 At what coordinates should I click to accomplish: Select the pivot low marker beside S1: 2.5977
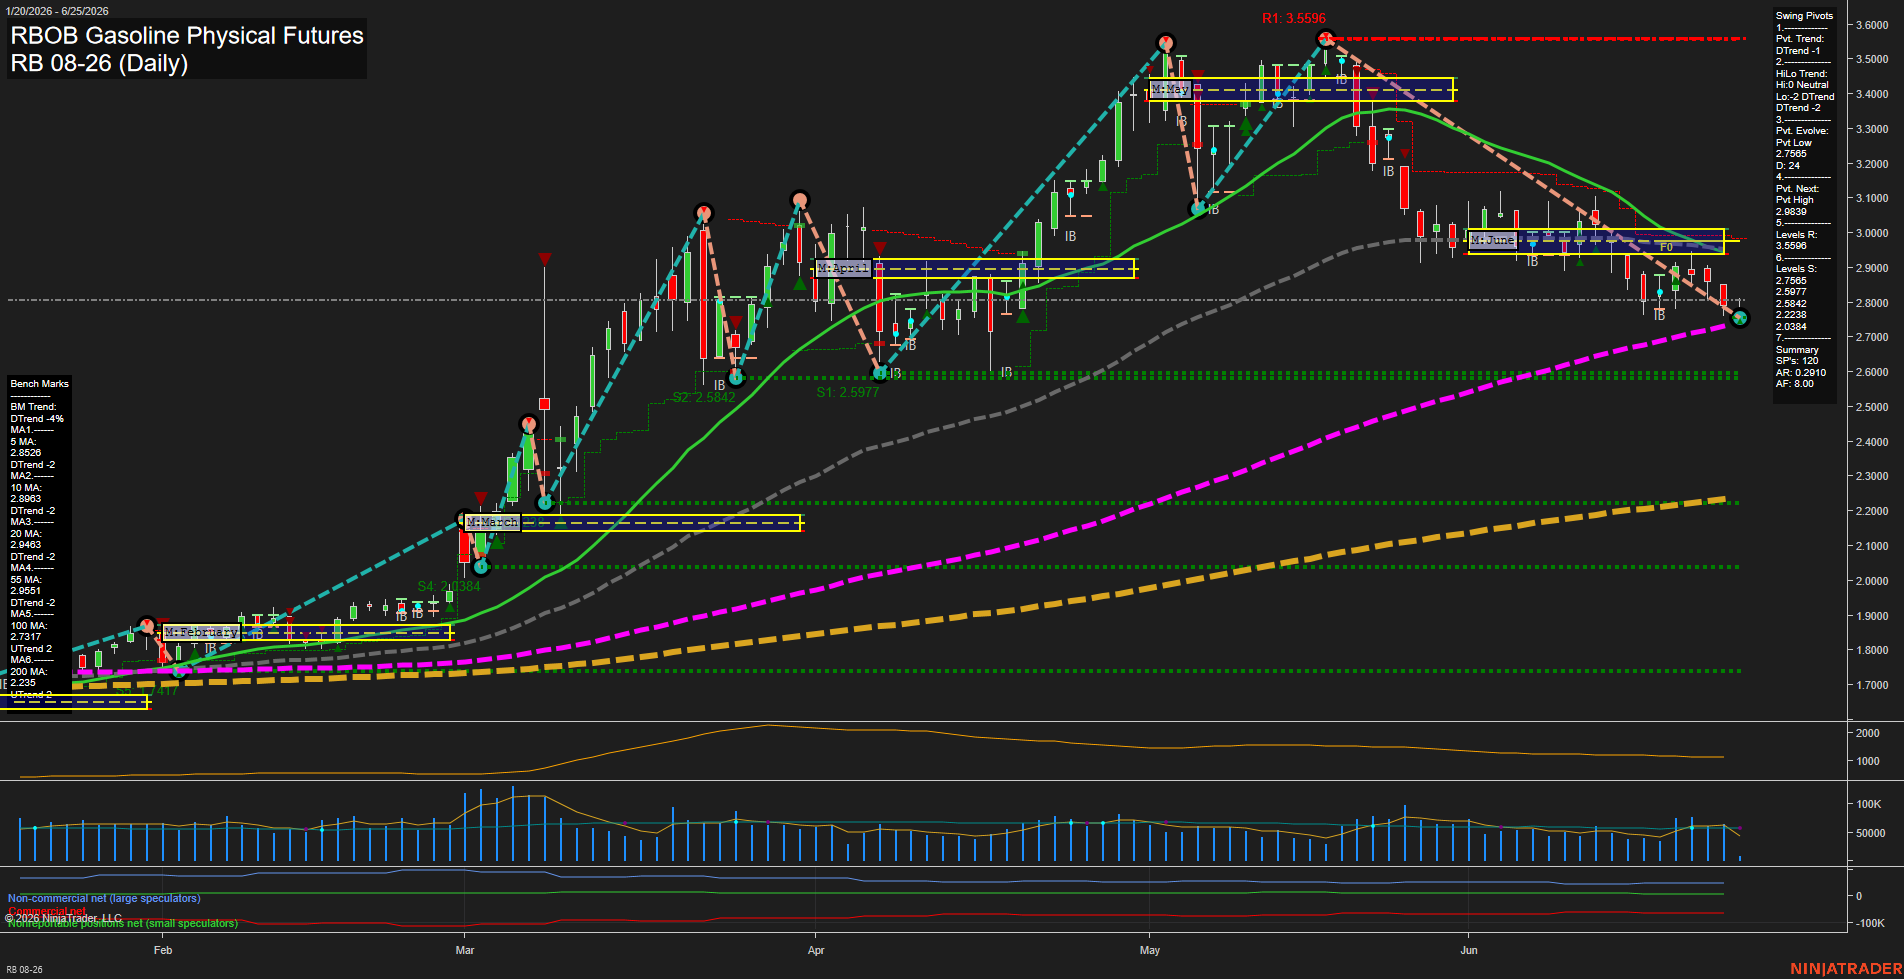880,373
